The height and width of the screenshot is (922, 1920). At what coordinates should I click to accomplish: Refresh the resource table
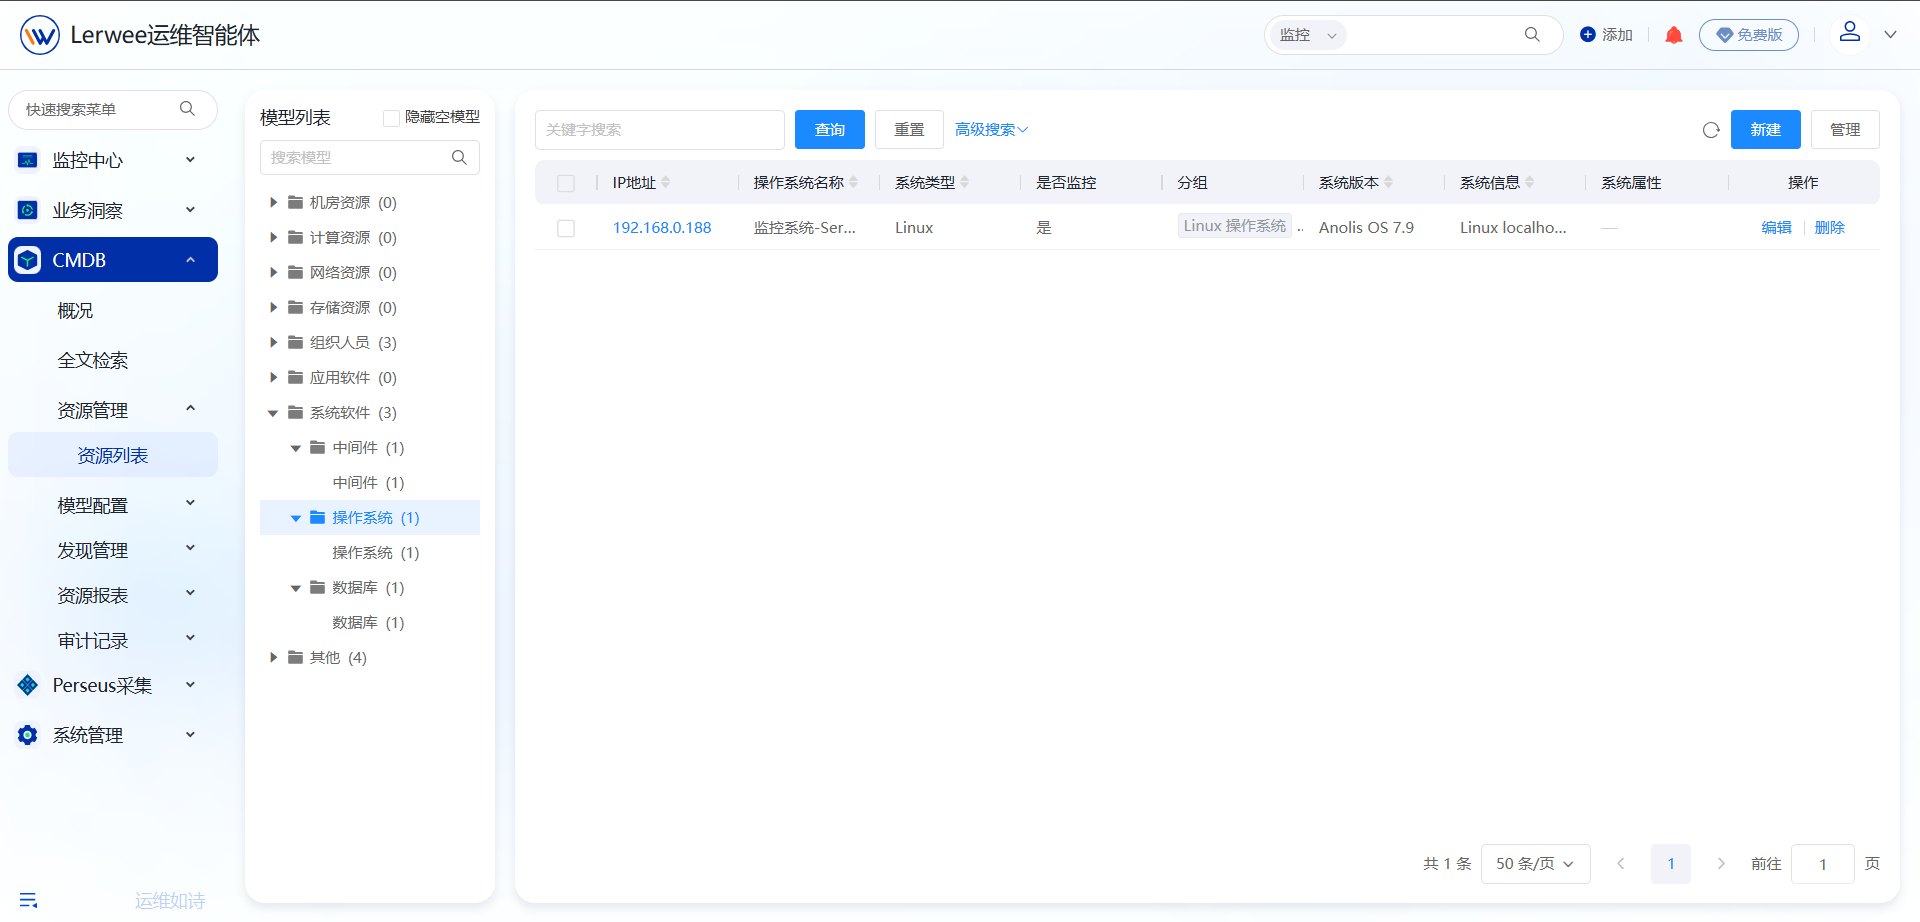coord(1711,130)
